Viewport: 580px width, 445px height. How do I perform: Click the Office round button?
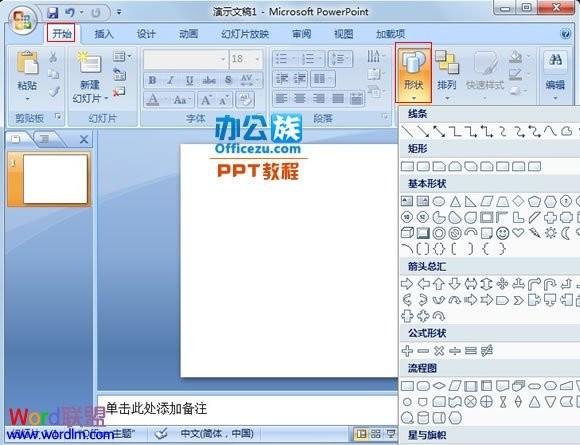22,20
